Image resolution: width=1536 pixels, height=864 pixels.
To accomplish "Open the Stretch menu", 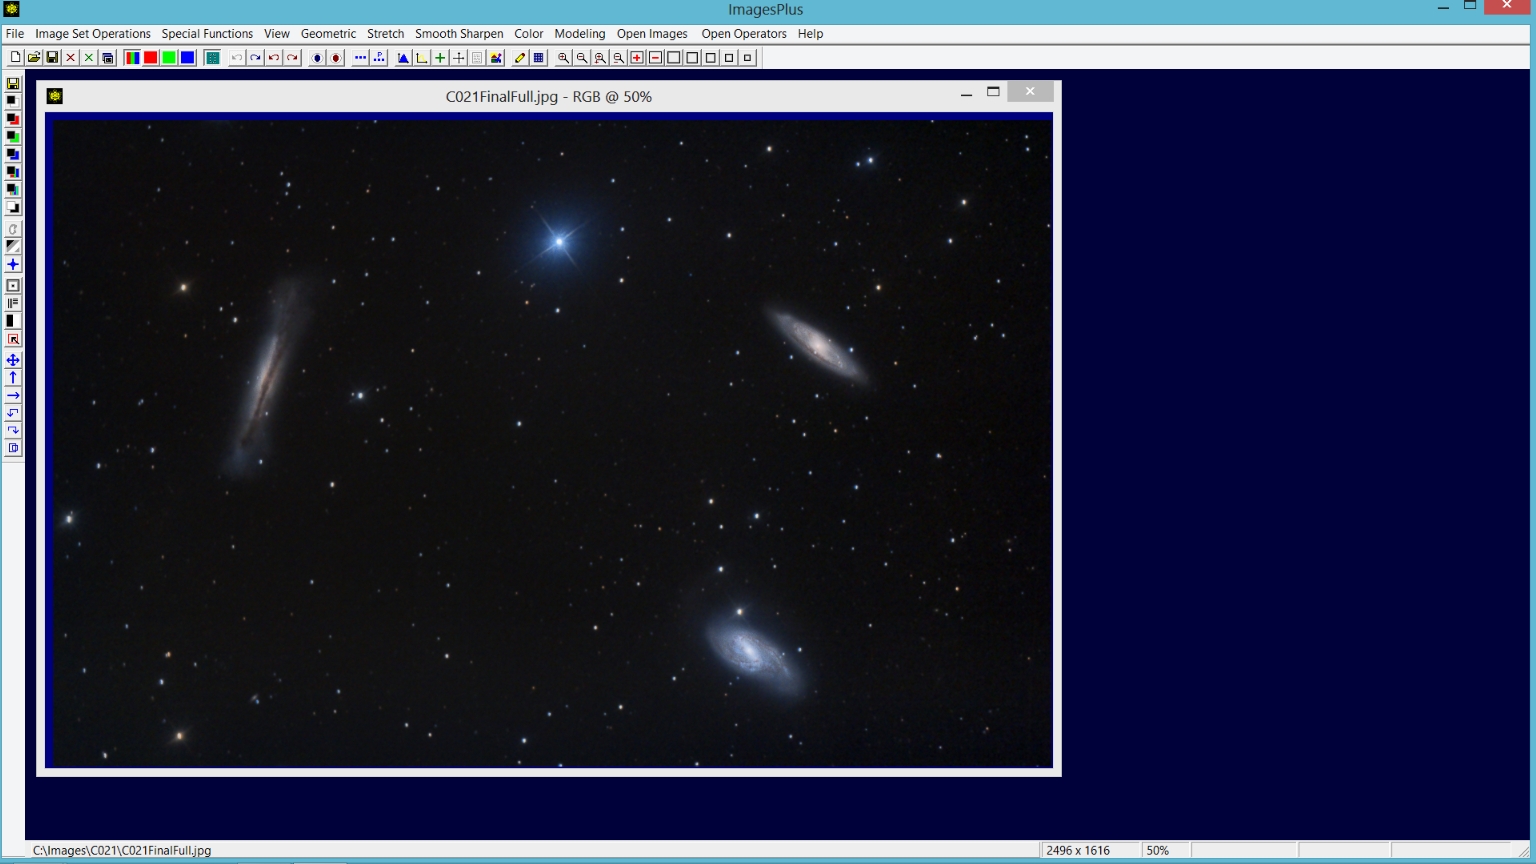I will [x=385, y=34].
